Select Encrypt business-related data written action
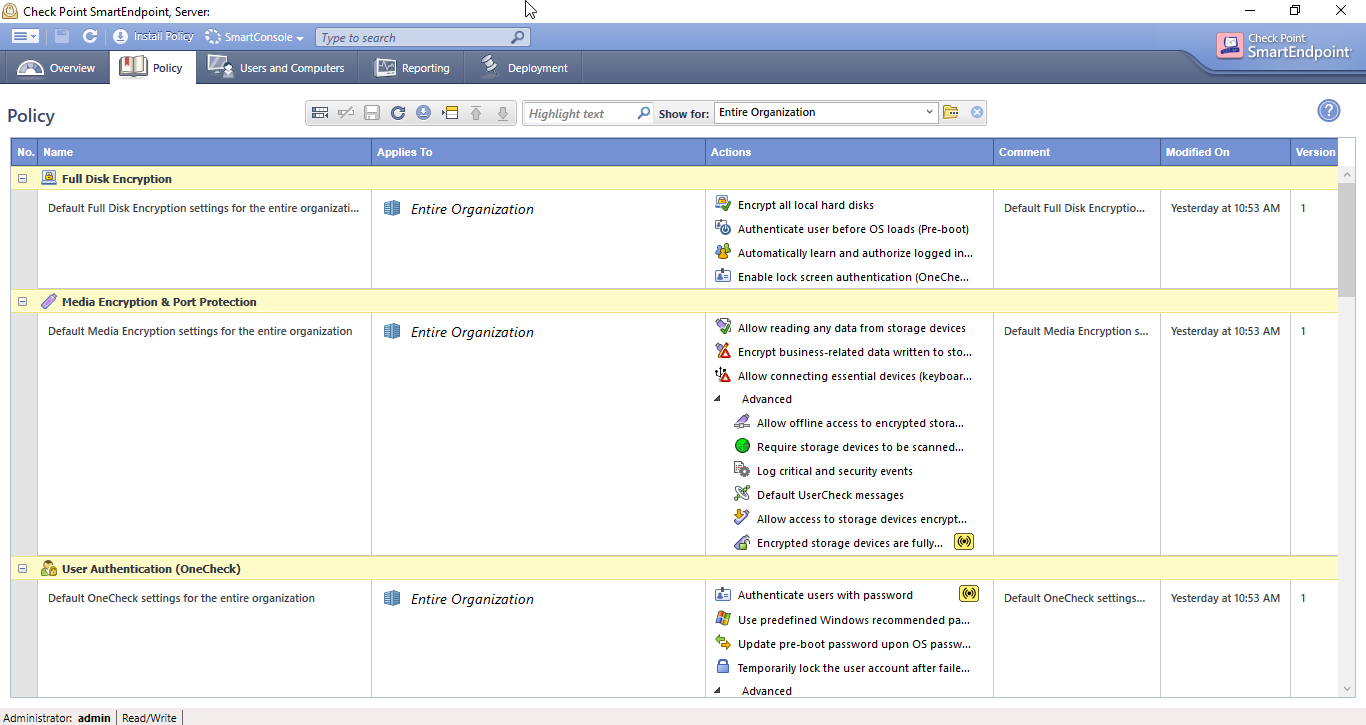The image size is (1366, 725). click(854, 352)
